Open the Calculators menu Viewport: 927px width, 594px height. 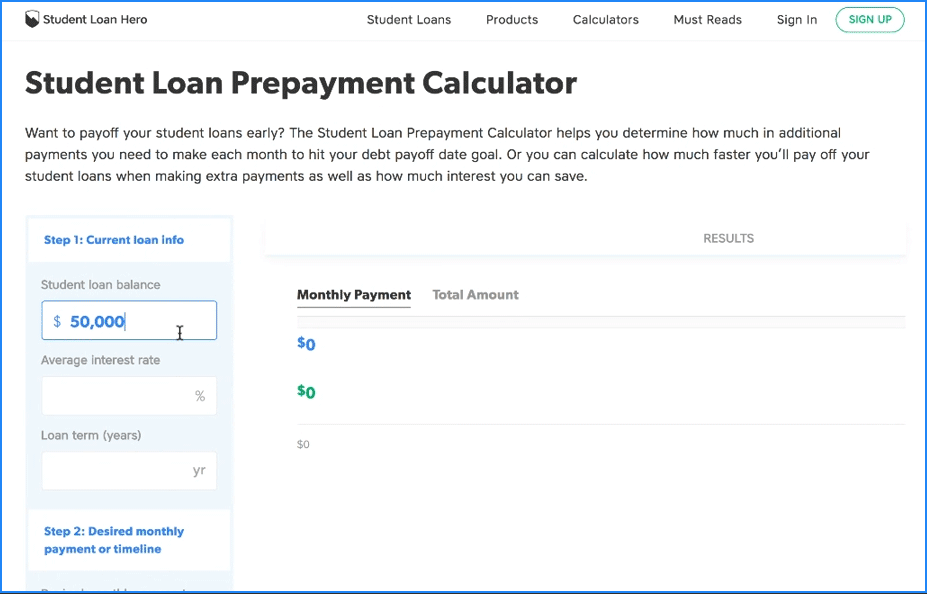point(605,20)
